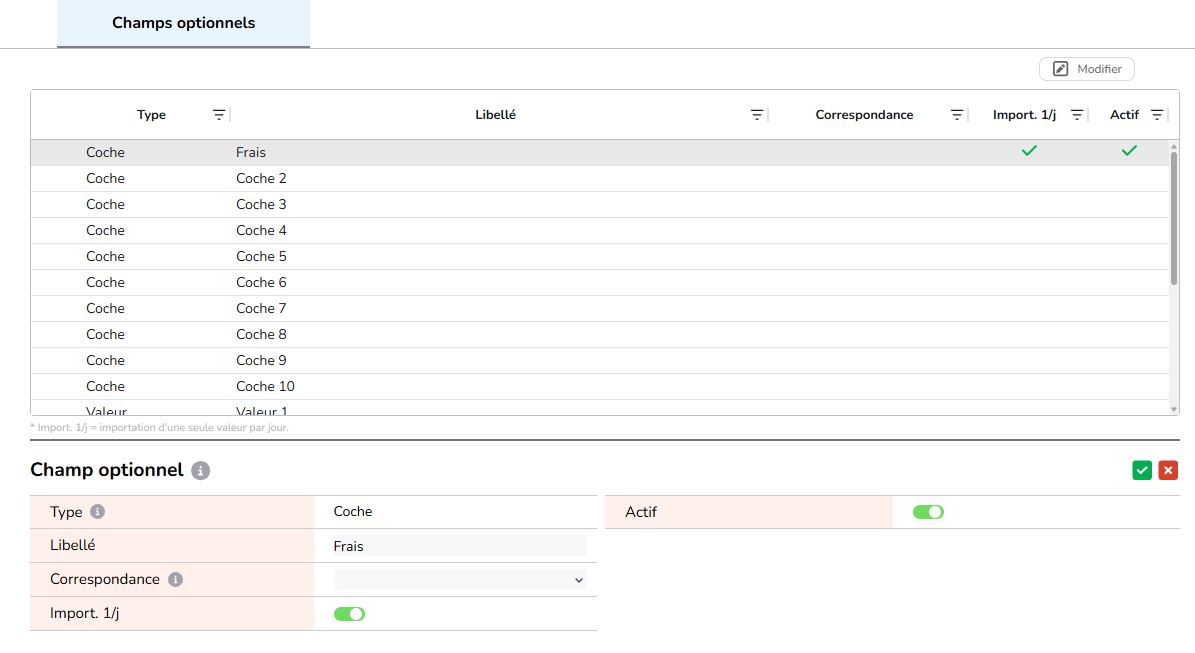Click the Import. 1/j column header

(1024, 115)
